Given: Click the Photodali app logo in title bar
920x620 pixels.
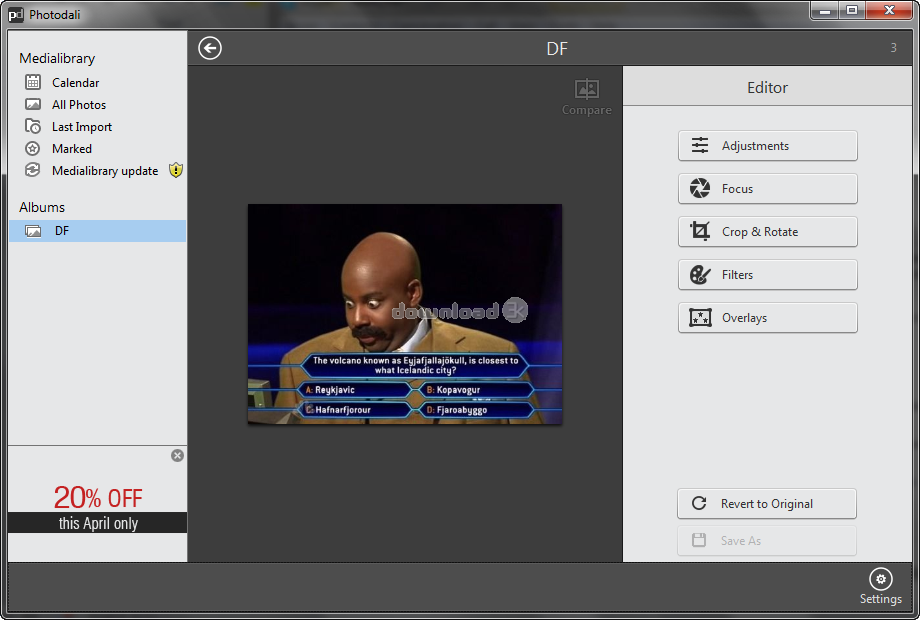Looking at the screenshot, I should pos(16,15).
